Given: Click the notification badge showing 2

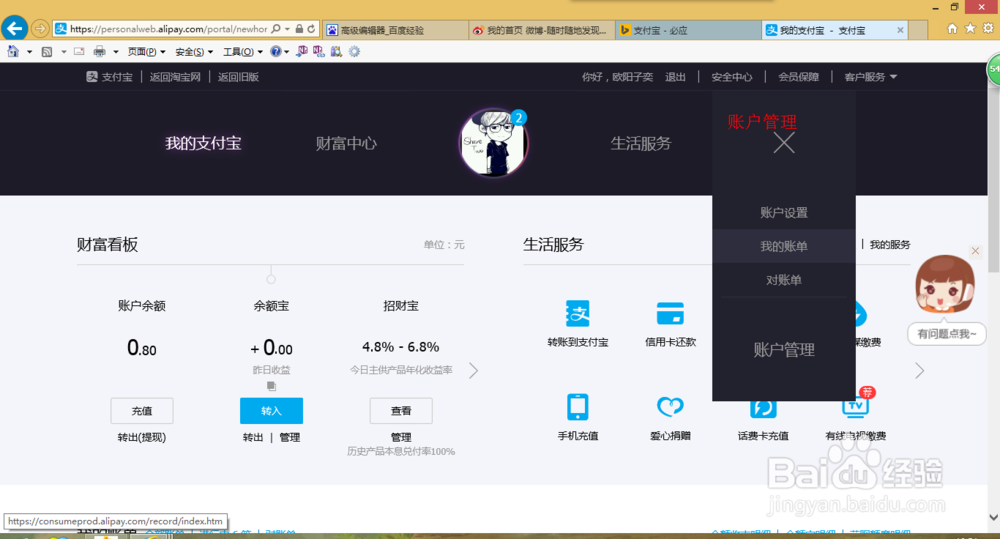Looking at the screenshot, I should (x=518, y=118).
